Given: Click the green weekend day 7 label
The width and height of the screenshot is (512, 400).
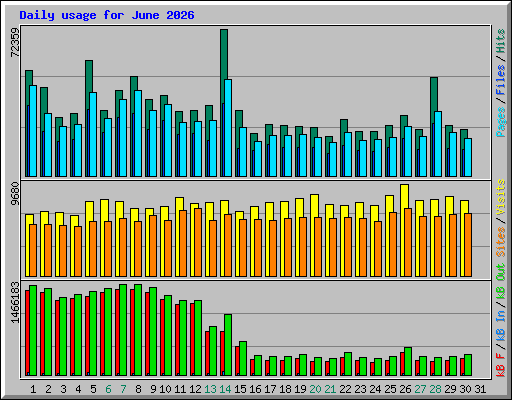Looking at the screenshot, I should pos(123,389).
